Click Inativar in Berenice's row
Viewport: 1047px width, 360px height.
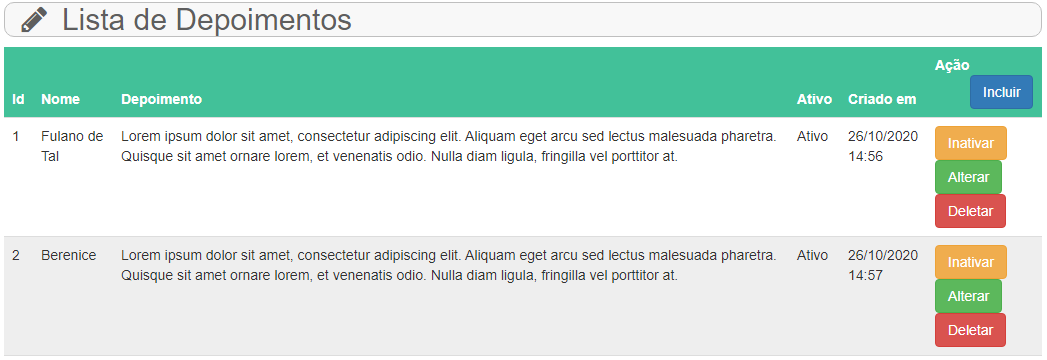(971, 262)
